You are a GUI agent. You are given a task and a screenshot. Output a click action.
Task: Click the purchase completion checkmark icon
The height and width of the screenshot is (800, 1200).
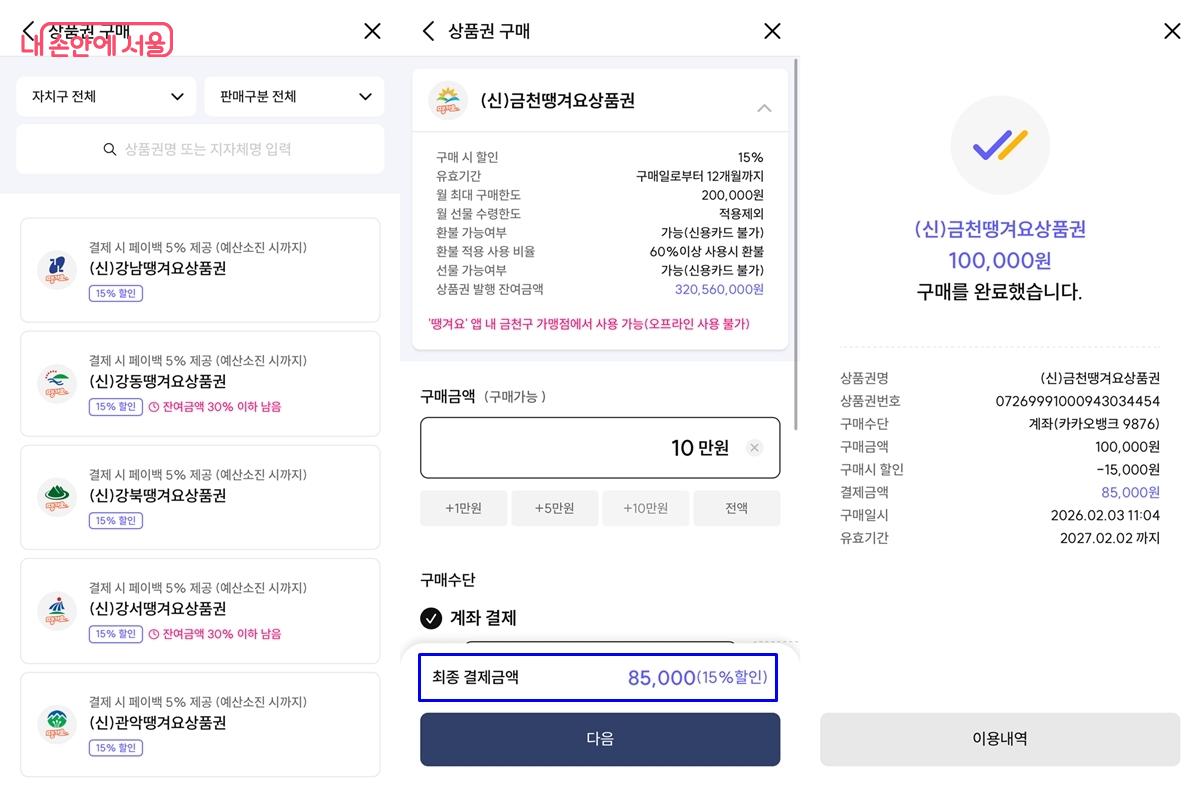[x=1000, y=145]
